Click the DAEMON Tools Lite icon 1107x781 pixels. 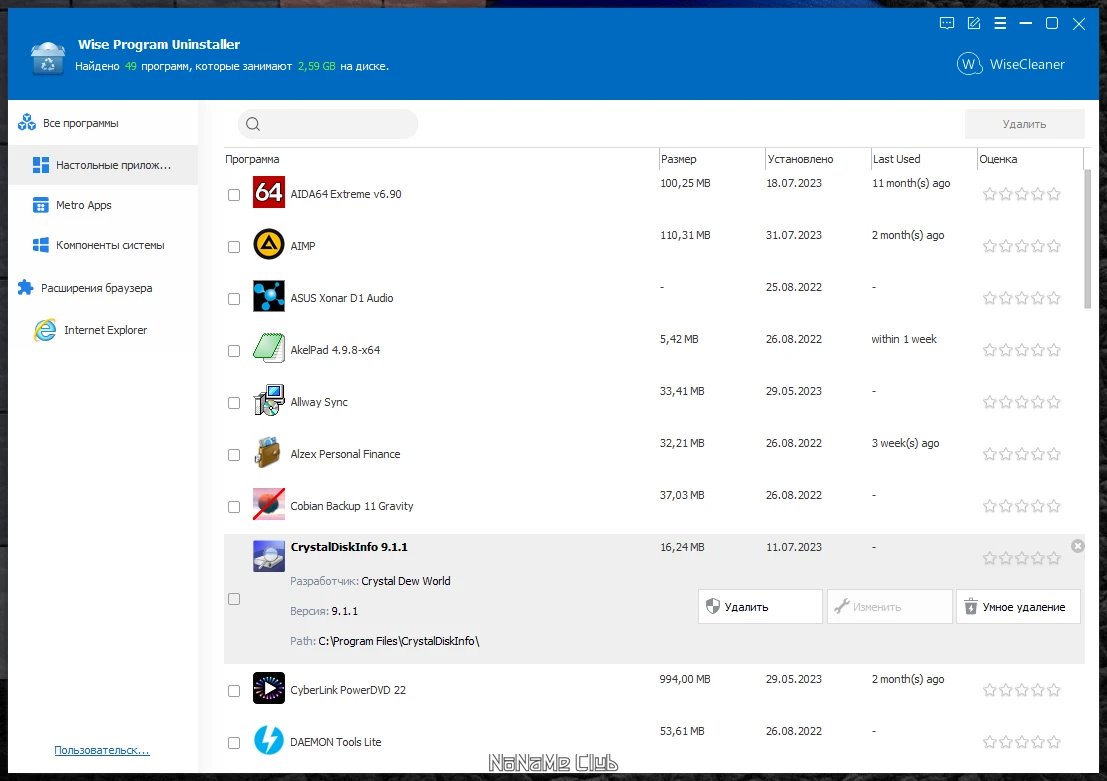pos(269,741)
